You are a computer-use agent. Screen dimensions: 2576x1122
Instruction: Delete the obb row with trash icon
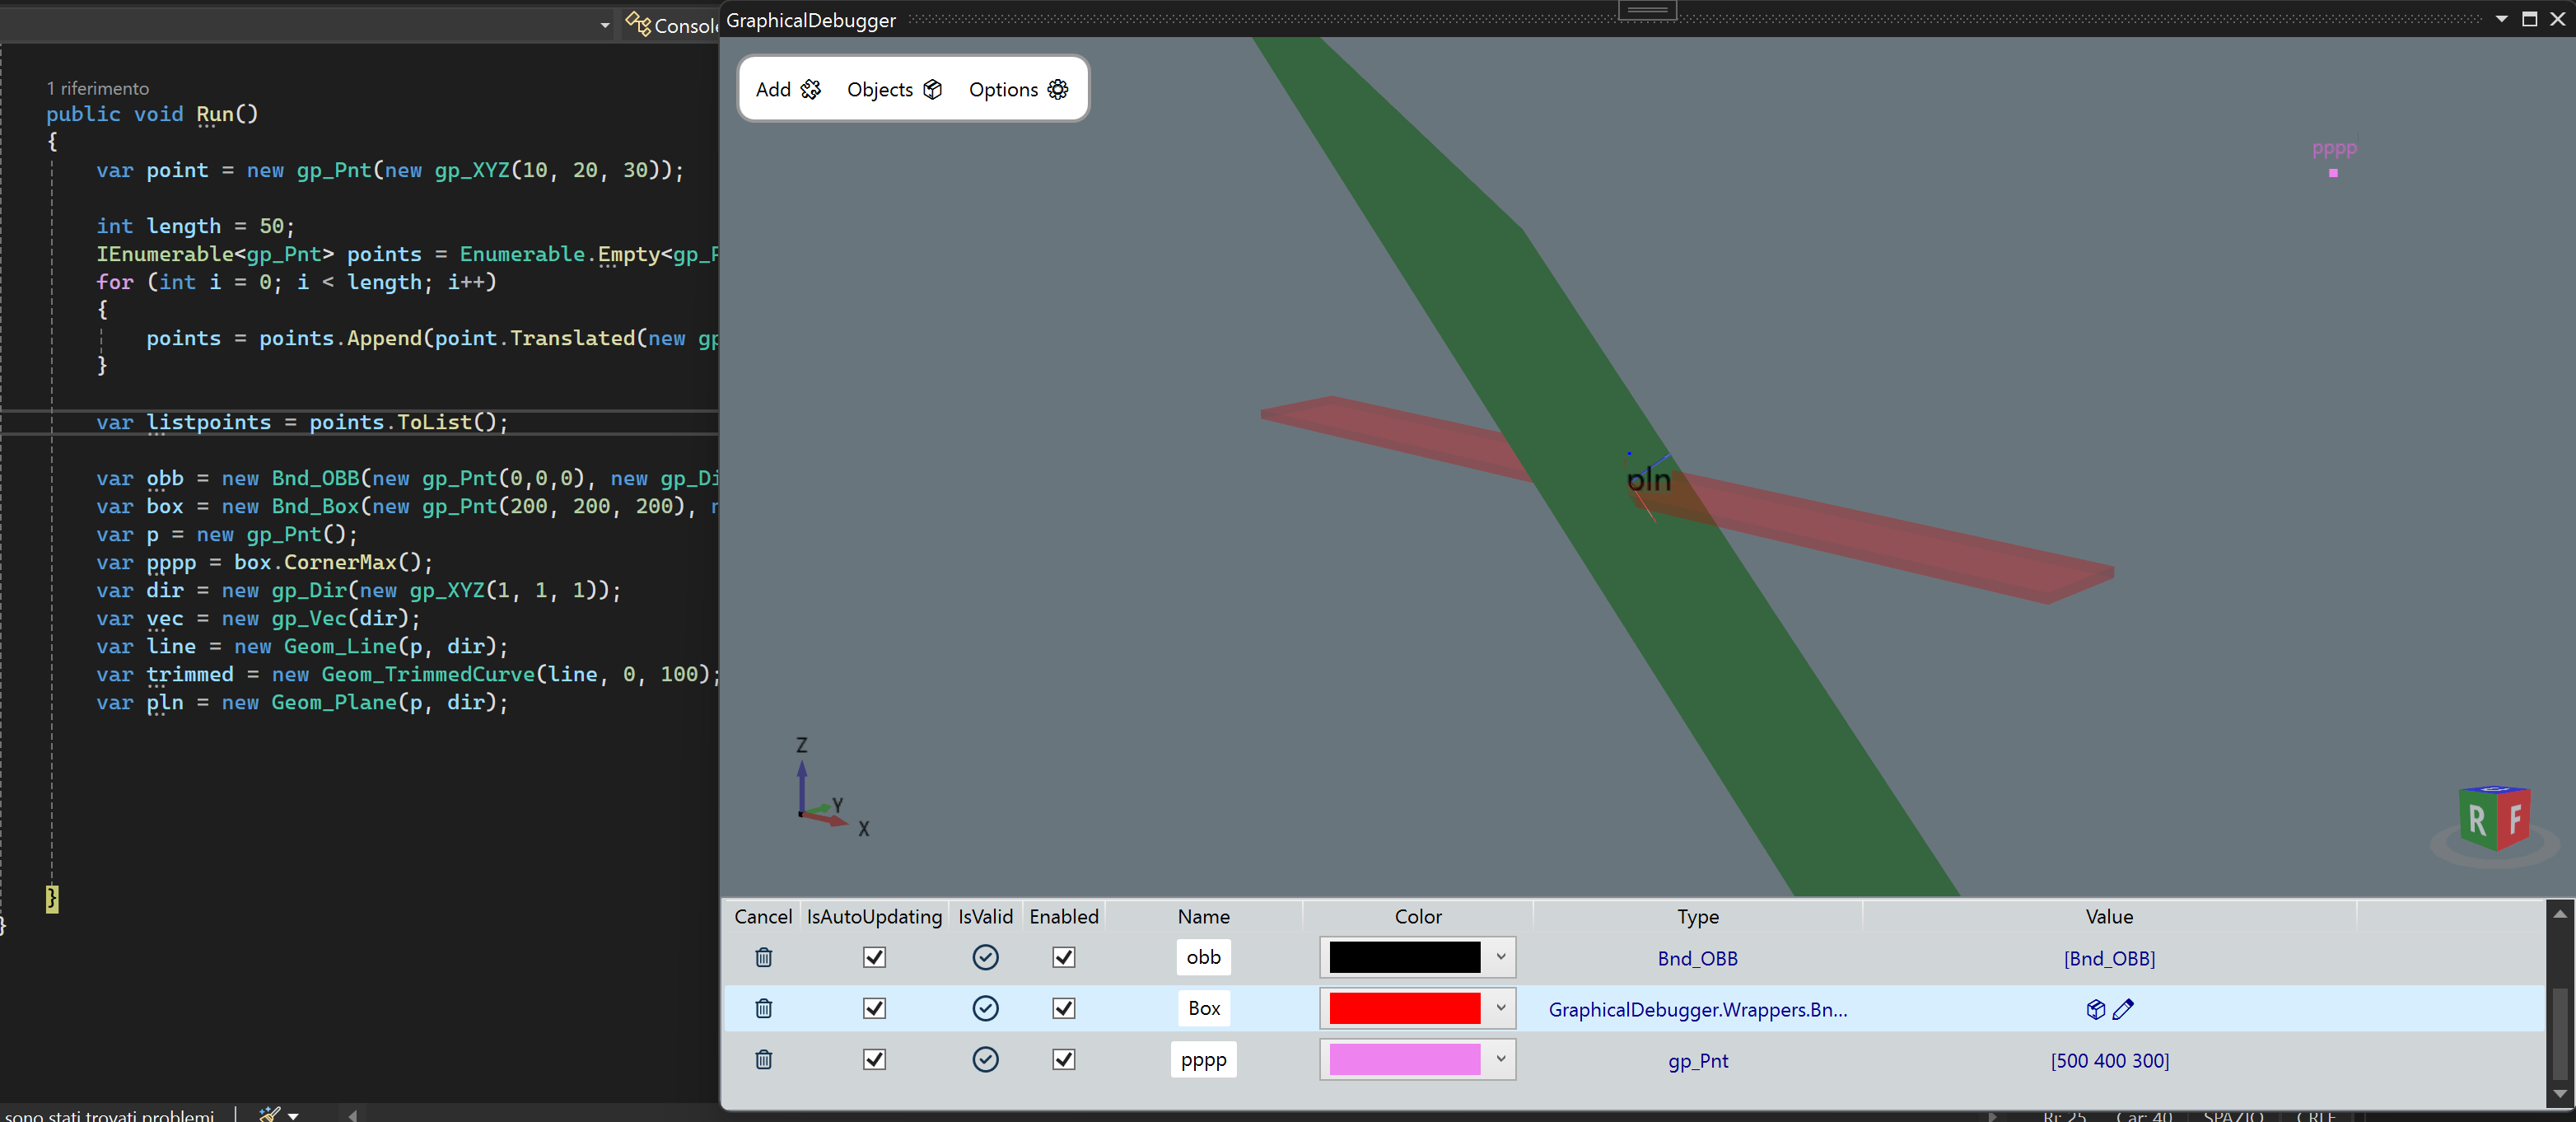[763, 957]
